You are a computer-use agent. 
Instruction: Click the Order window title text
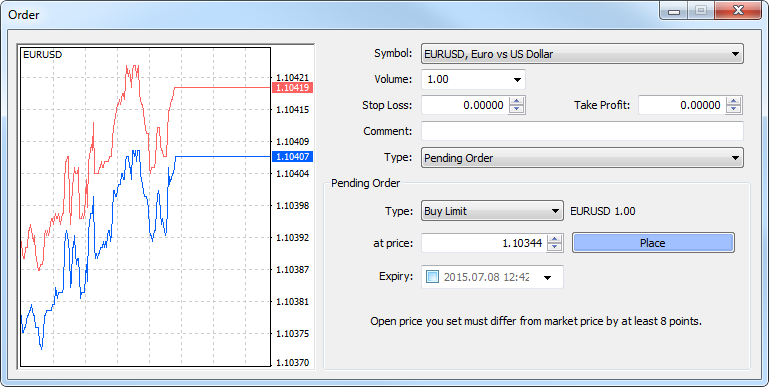24,15
